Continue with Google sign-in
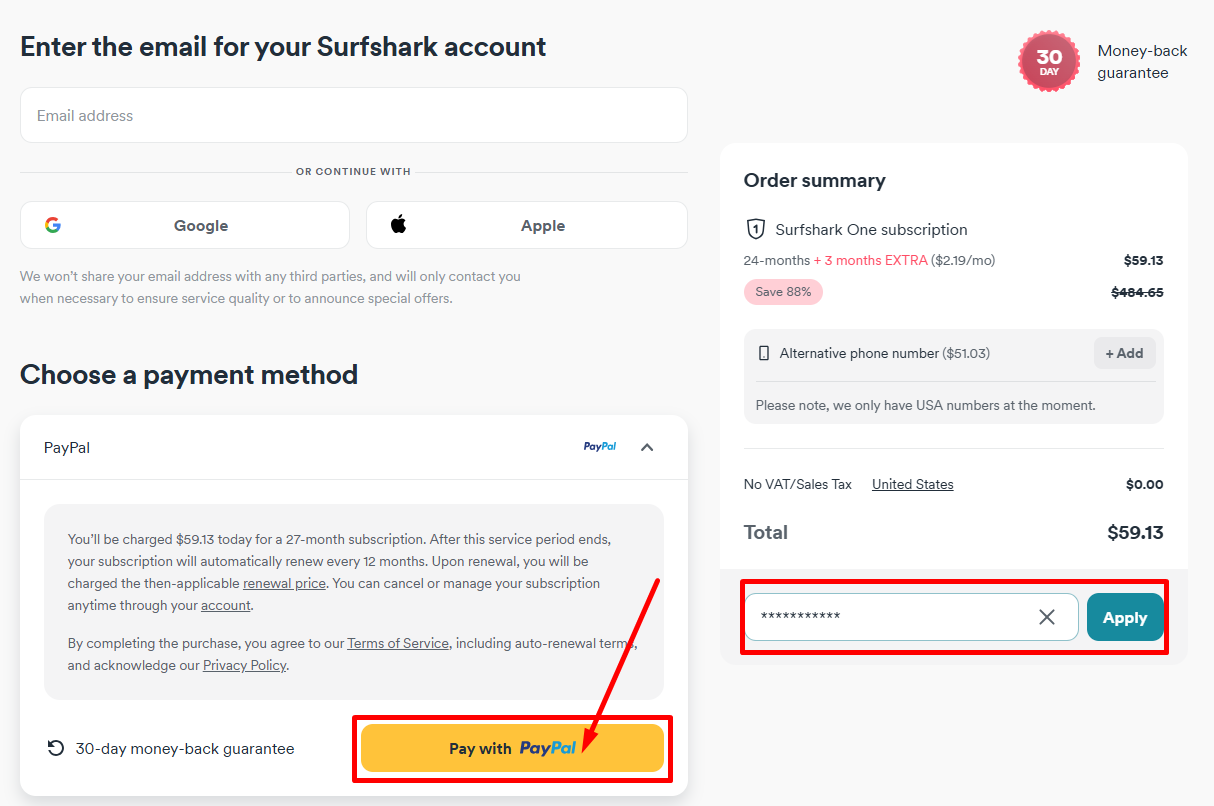 point(185,225)
